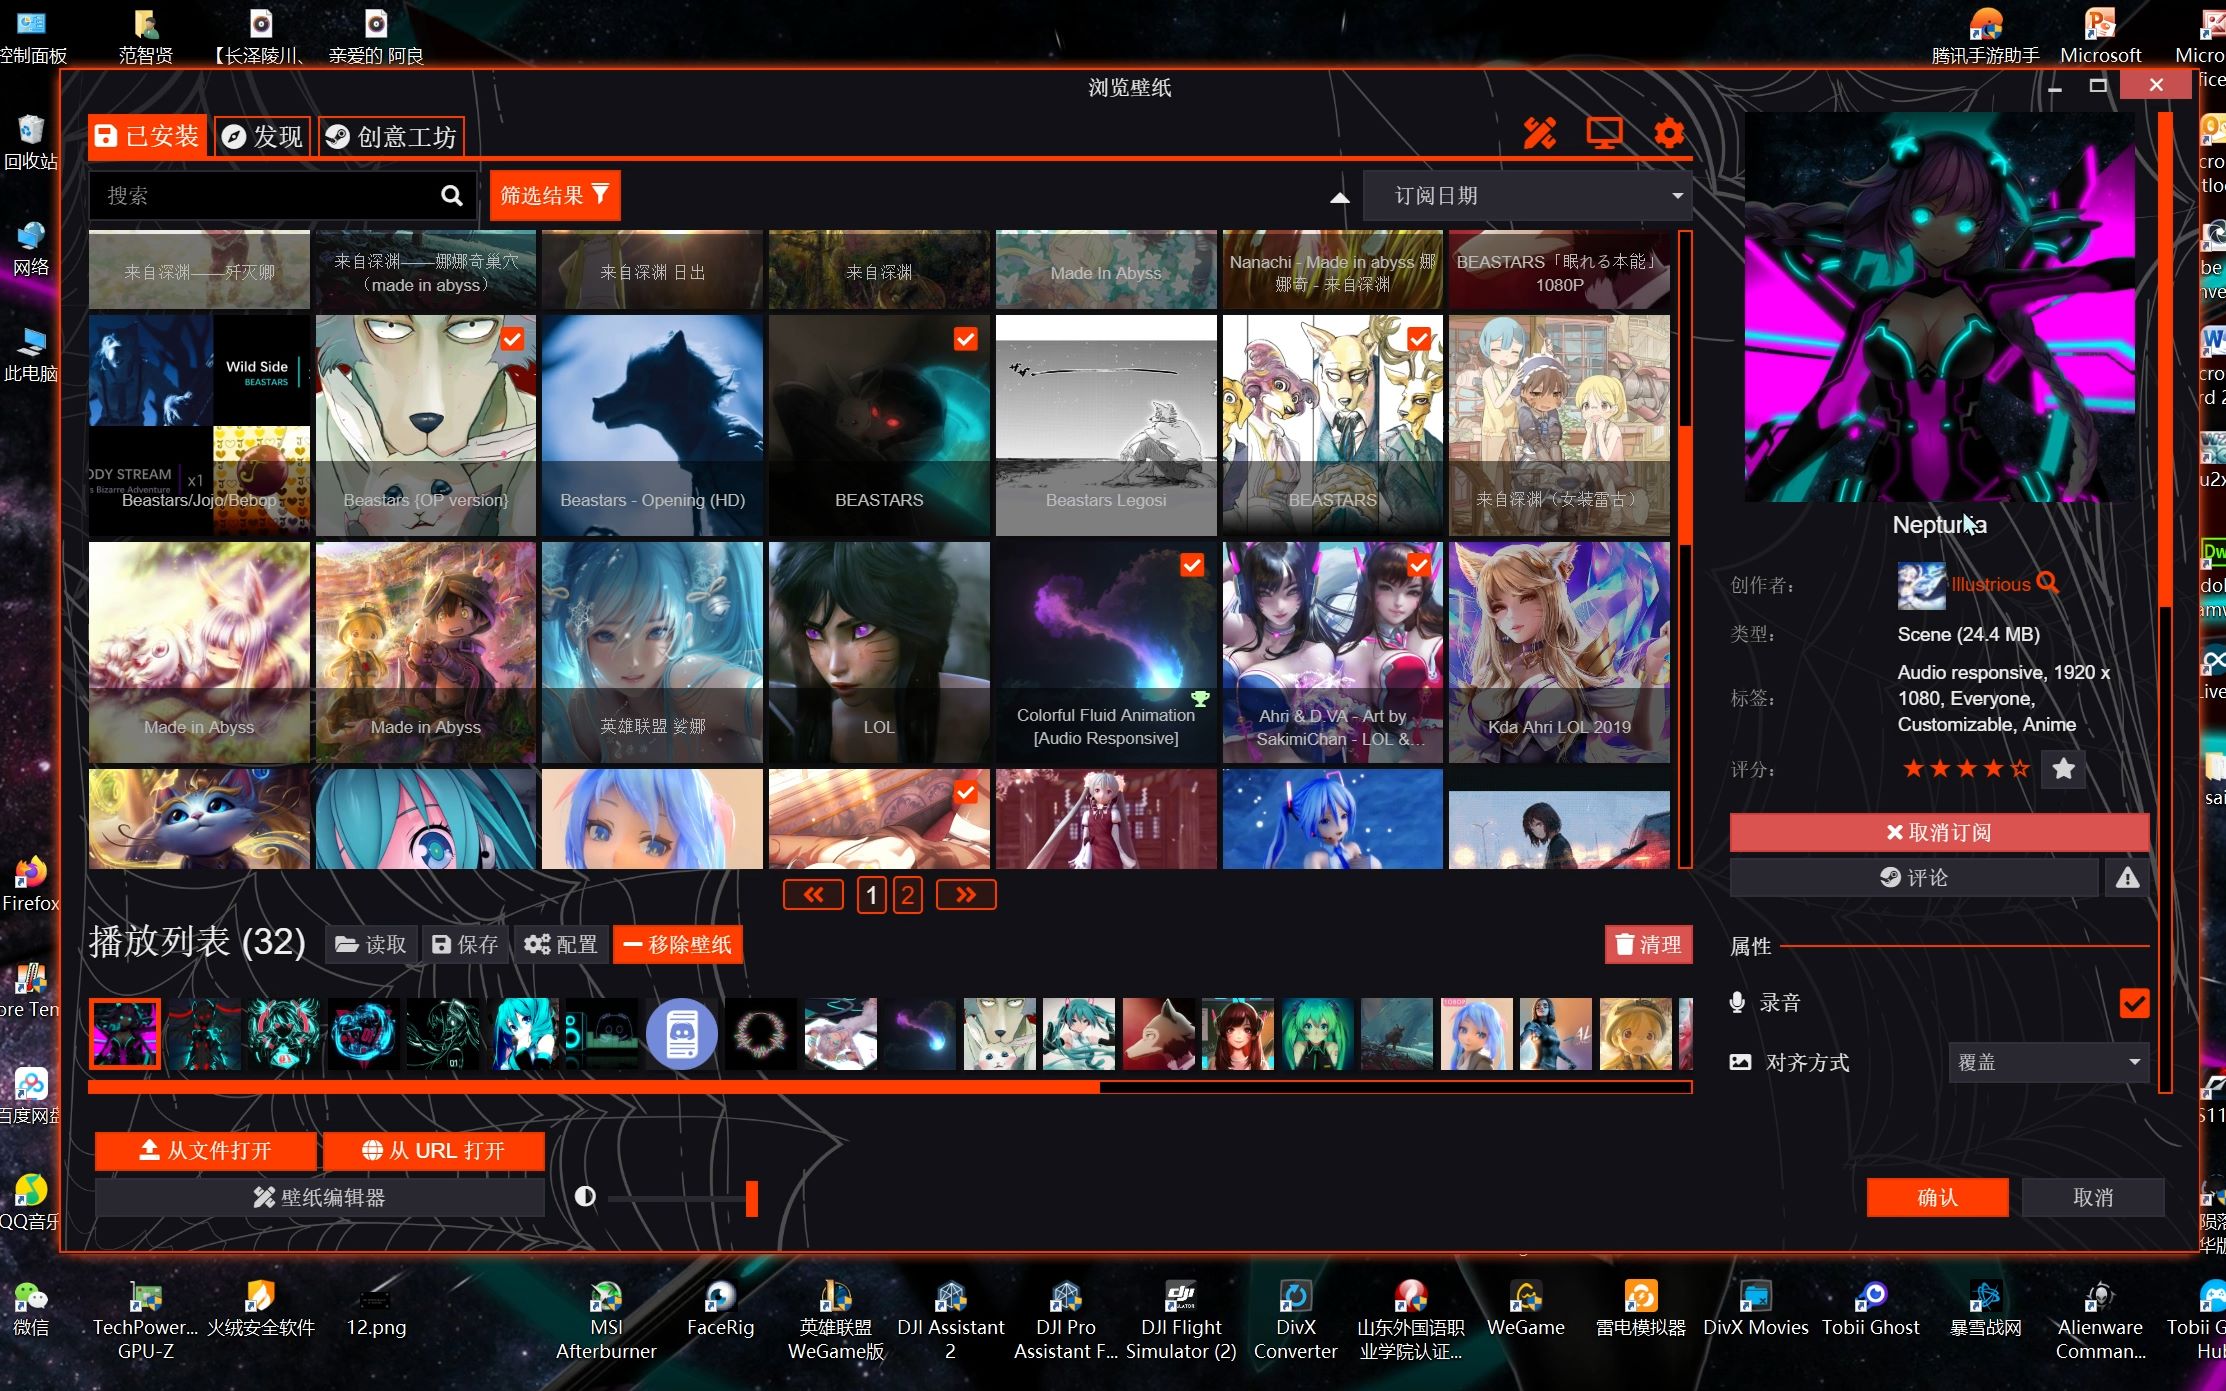Screen dimensions: 2226x1391
Task: Click 清理 clear playlist button
Action: 1648,944
